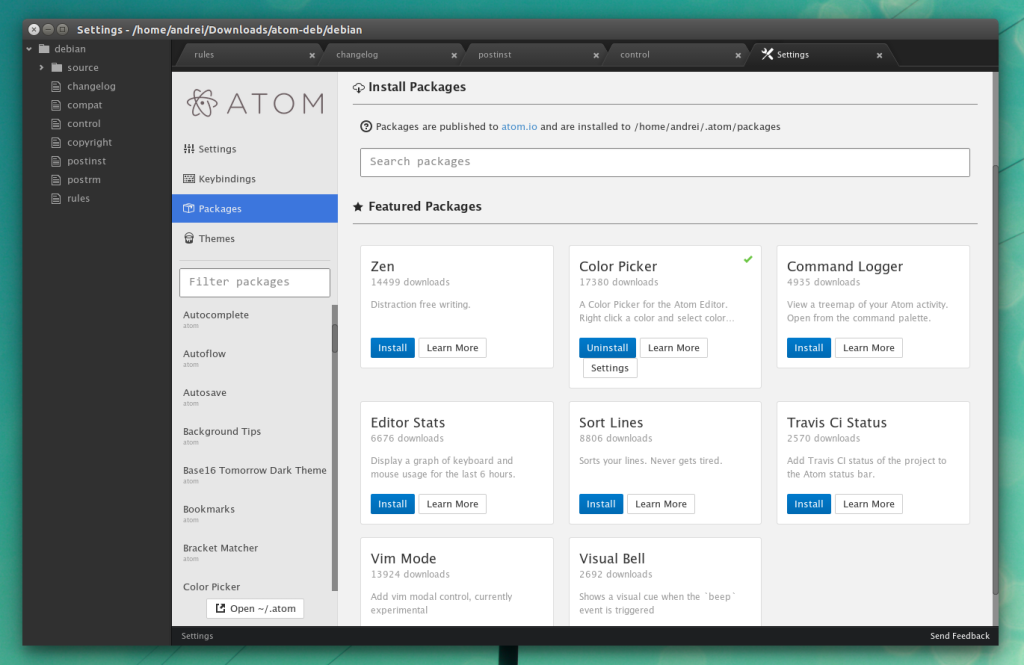Screen dimensions: 1024x665
Task: Click the postinst file icon in tree
Action: click(x=56, y=161)
